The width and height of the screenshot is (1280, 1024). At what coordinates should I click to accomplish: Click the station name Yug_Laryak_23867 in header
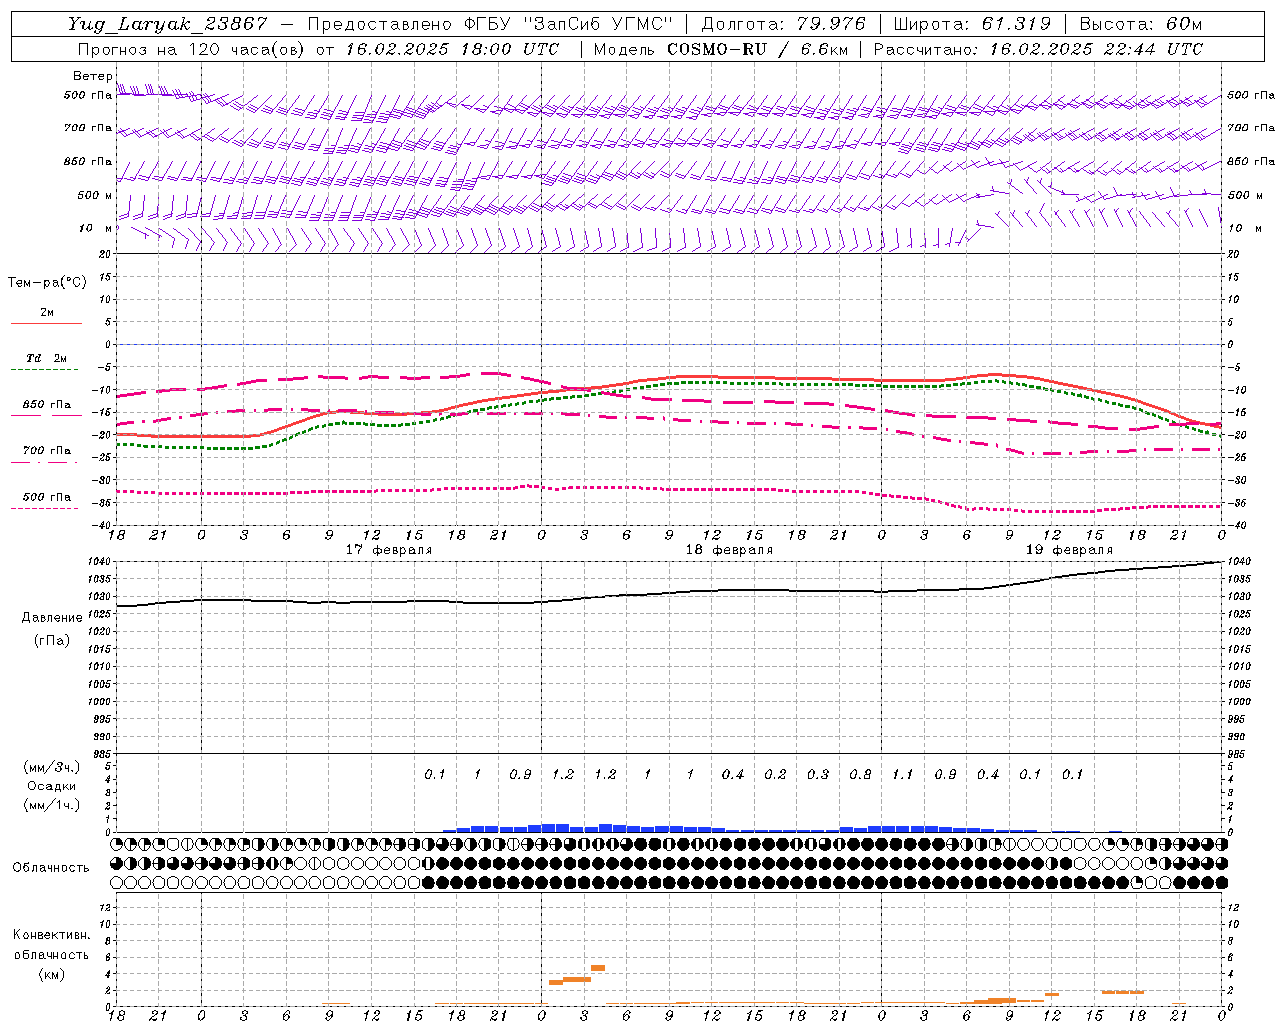click(168, 24)
